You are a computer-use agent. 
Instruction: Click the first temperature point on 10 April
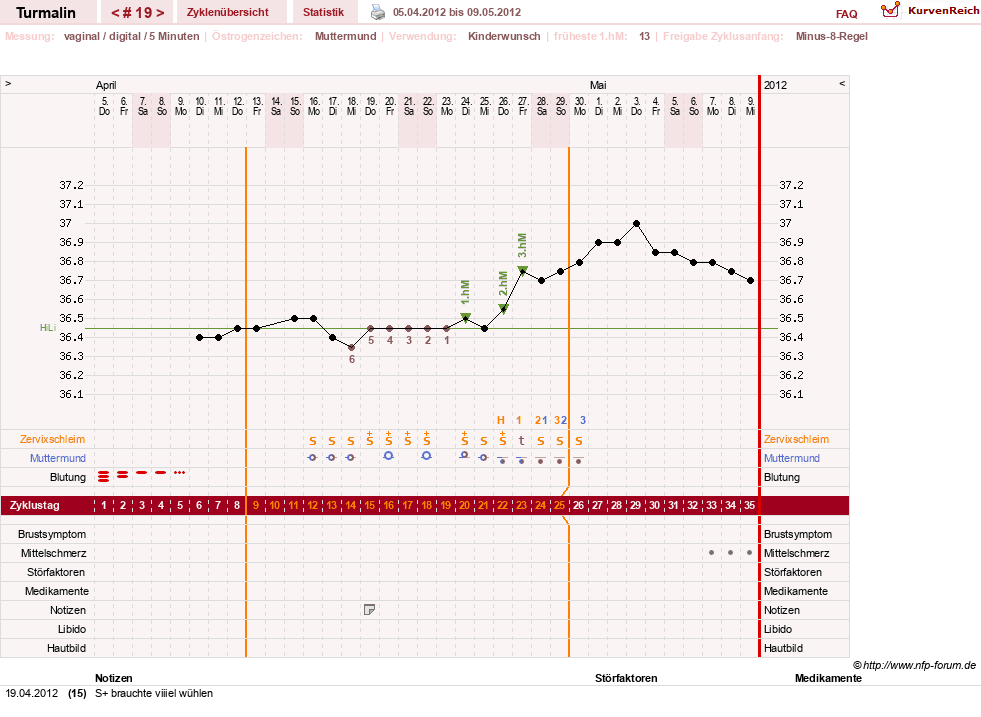[x=200, y=338]
